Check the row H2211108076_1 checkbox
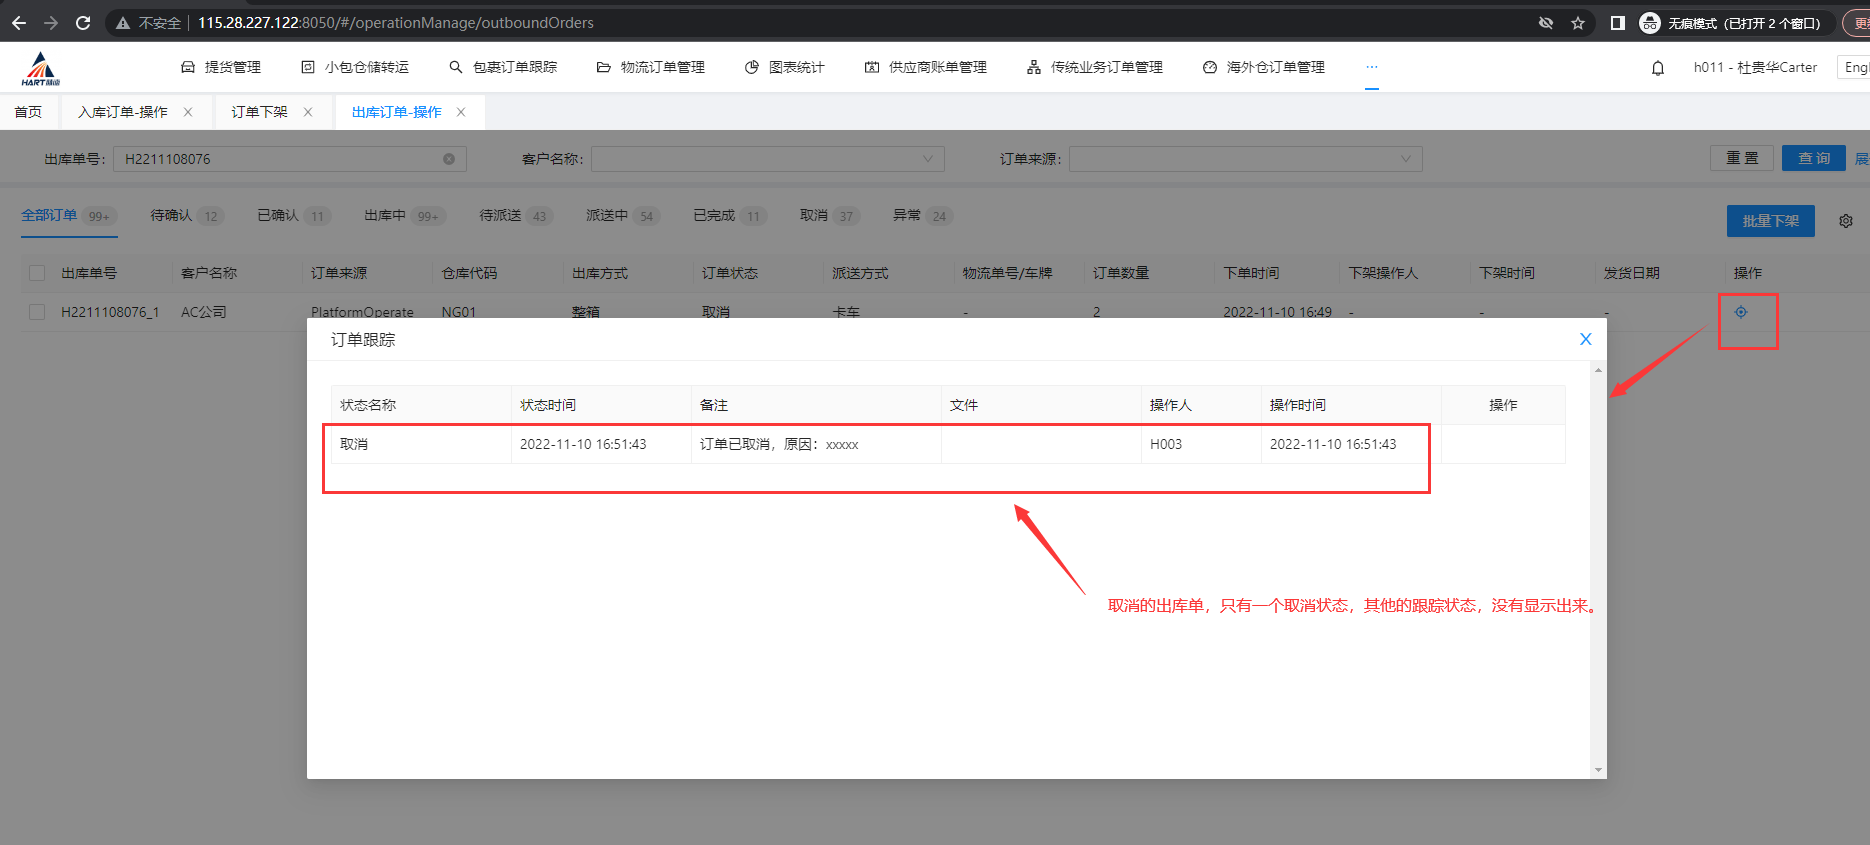 [x=37, y=312]
